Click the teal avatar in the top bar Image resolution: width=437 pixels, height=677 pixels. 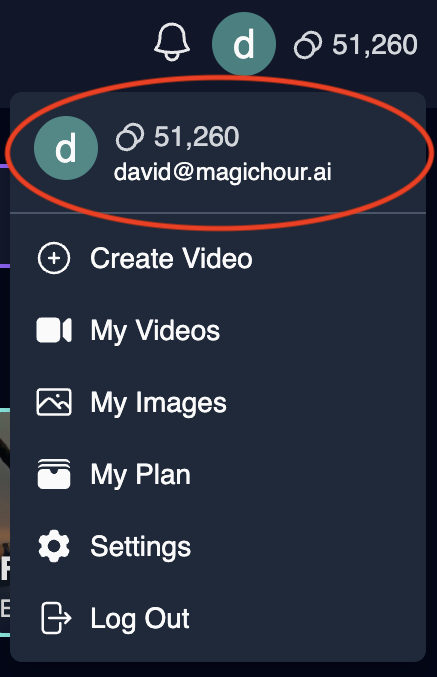pos(244,44)
